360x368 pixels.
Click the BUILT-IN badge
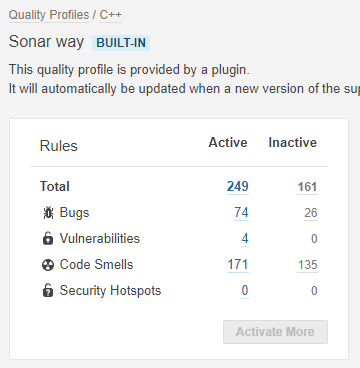coord(121,43)
